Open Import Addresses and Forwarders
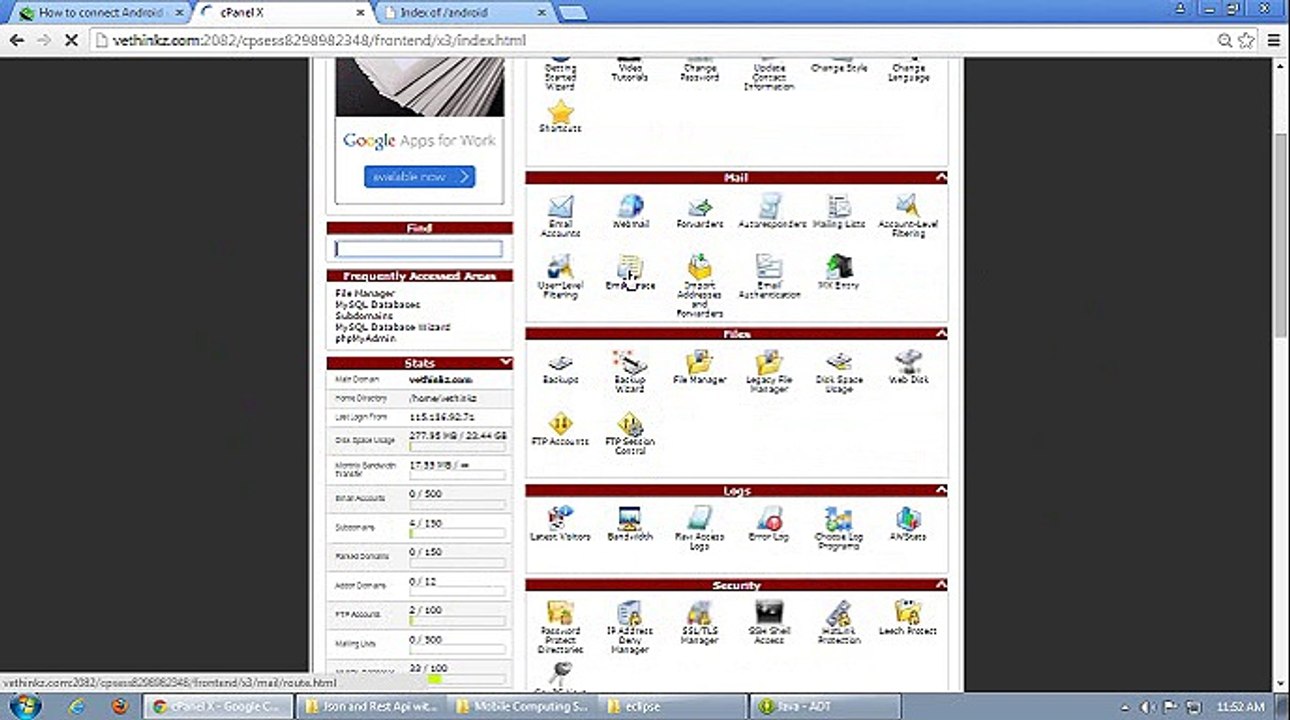Screen dimensions: 1290x720 pos(700,285)
